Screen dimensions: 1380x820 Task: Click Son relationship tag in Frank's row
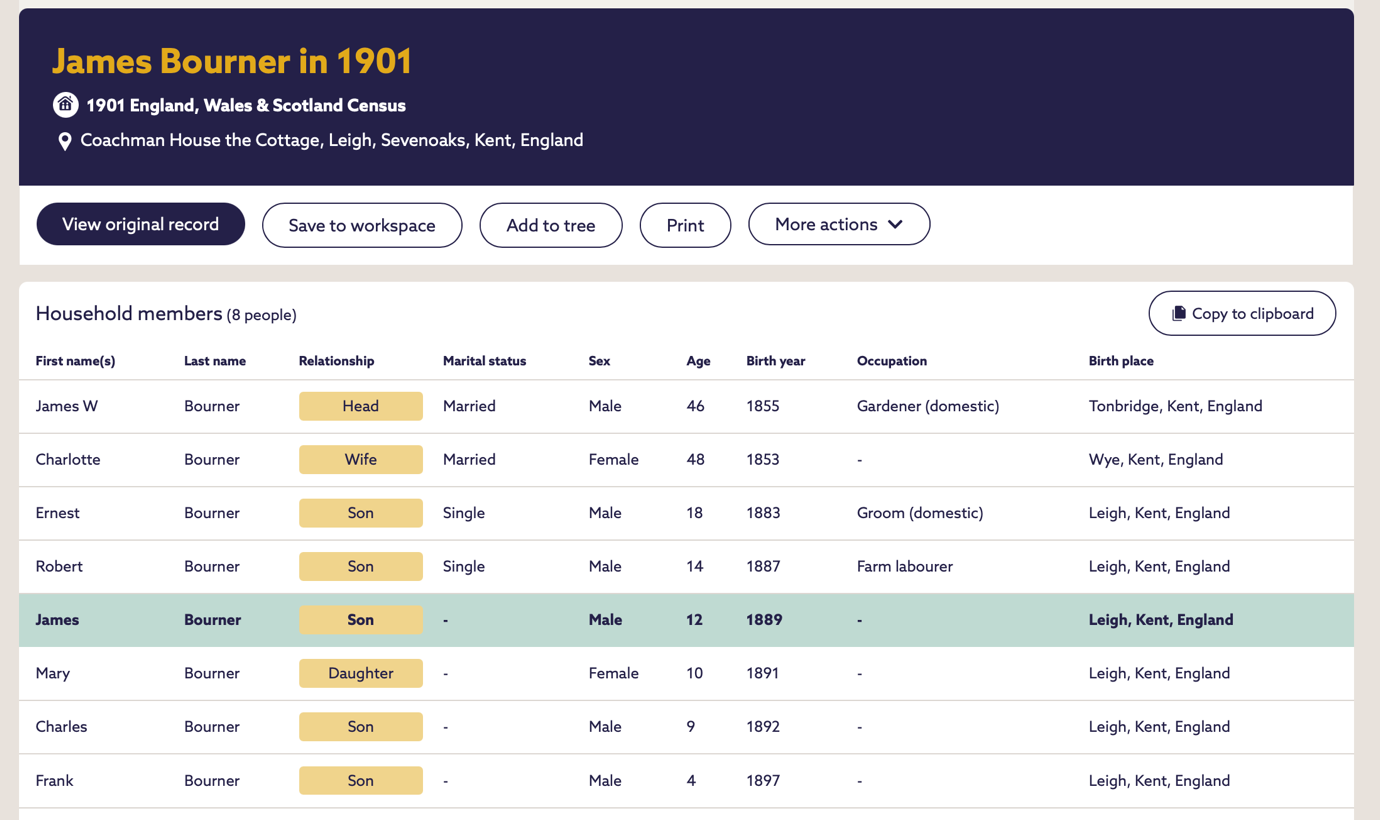click(361, 780)
